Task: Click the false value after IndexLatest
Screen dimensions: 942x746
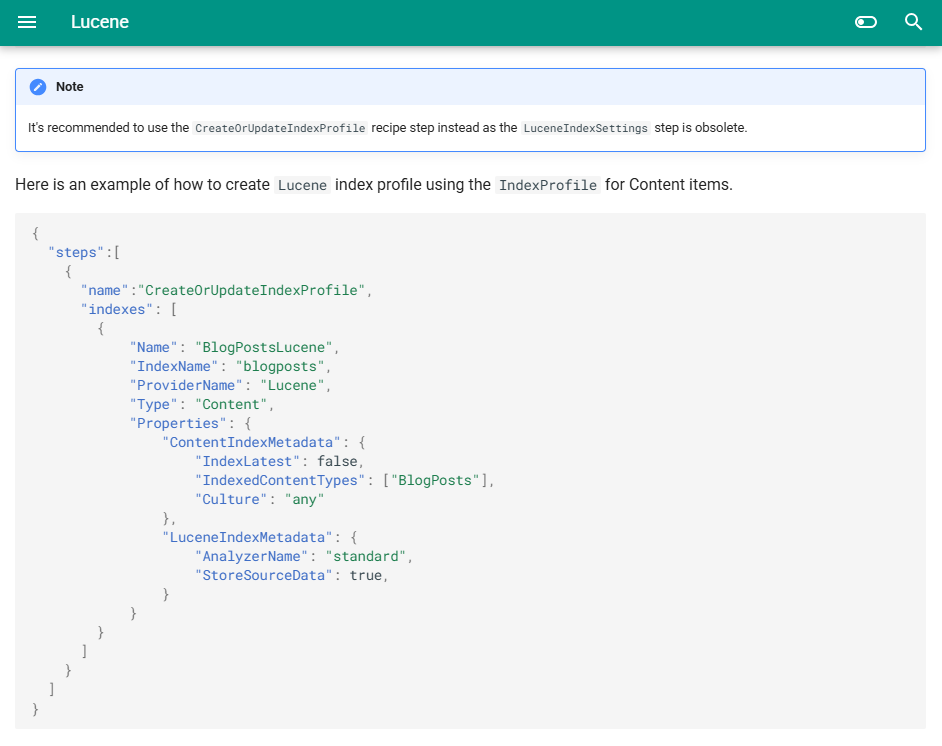Action: [x=337, y=462]
